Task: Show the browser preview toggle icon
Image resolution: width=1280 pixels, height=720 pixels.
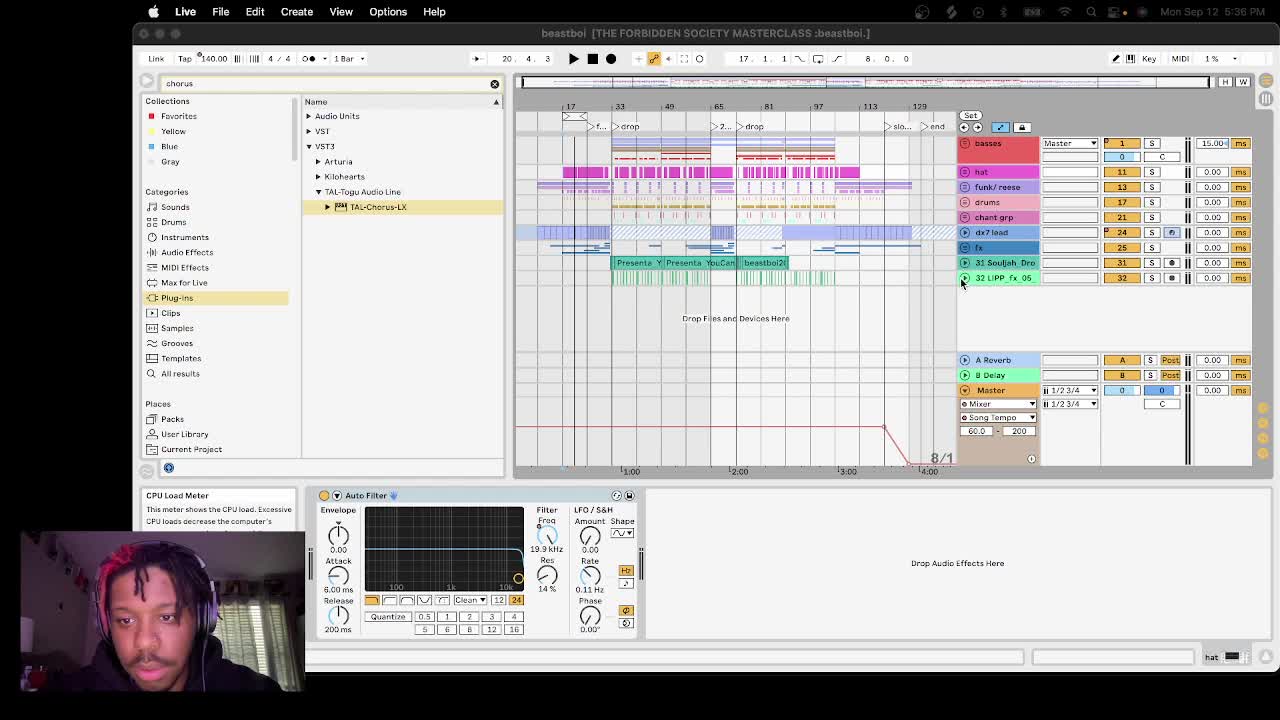Action: [169, 468]
